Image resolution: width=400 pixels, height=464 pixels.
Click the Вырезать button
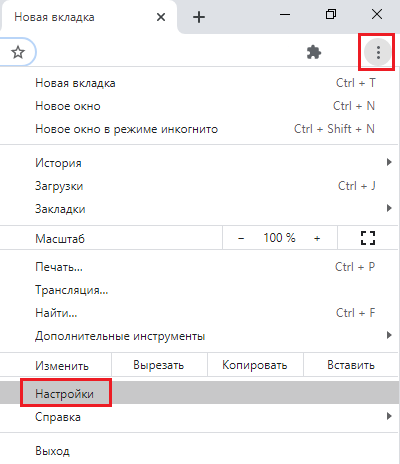click(159, 365)
